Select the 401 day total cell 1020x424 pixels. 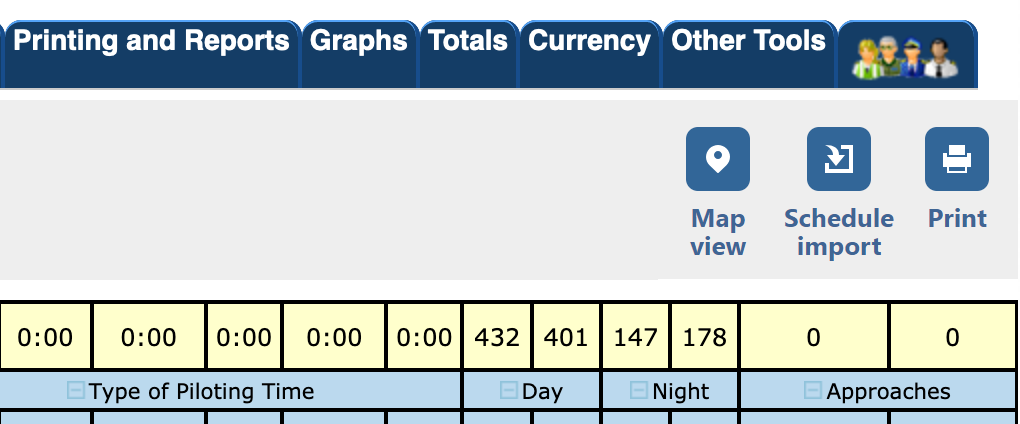click(566, 337)
